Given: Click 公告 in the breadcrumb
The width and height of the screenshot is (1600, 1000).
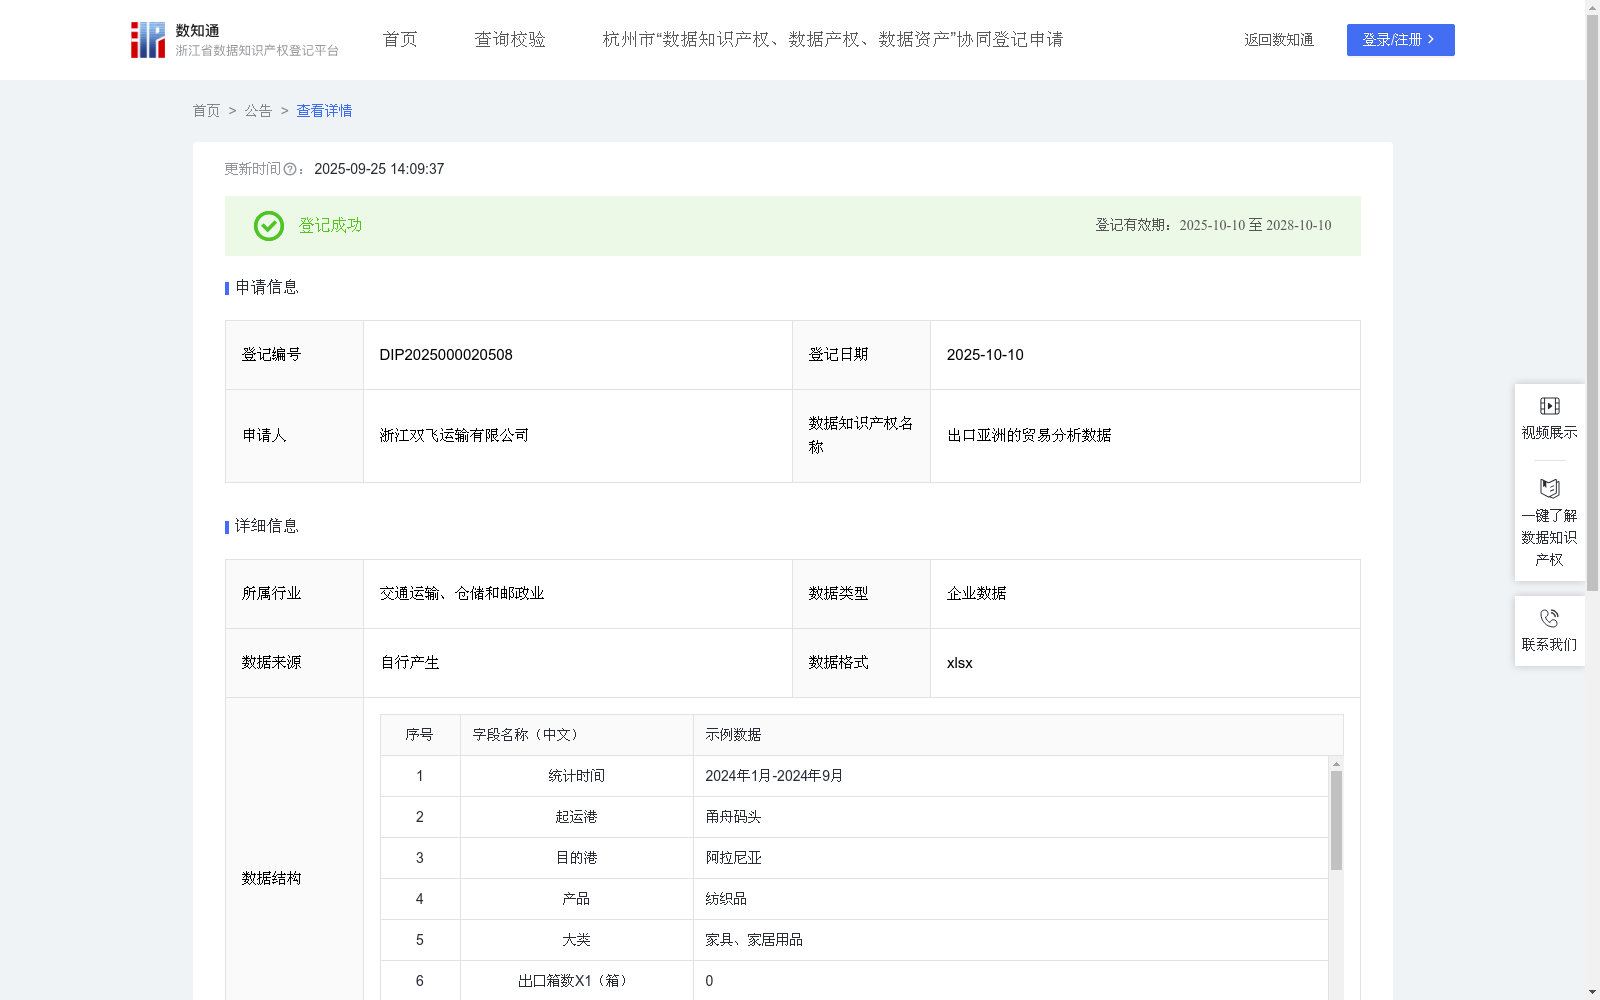Looking at the screenshot, I should point(258,111).
